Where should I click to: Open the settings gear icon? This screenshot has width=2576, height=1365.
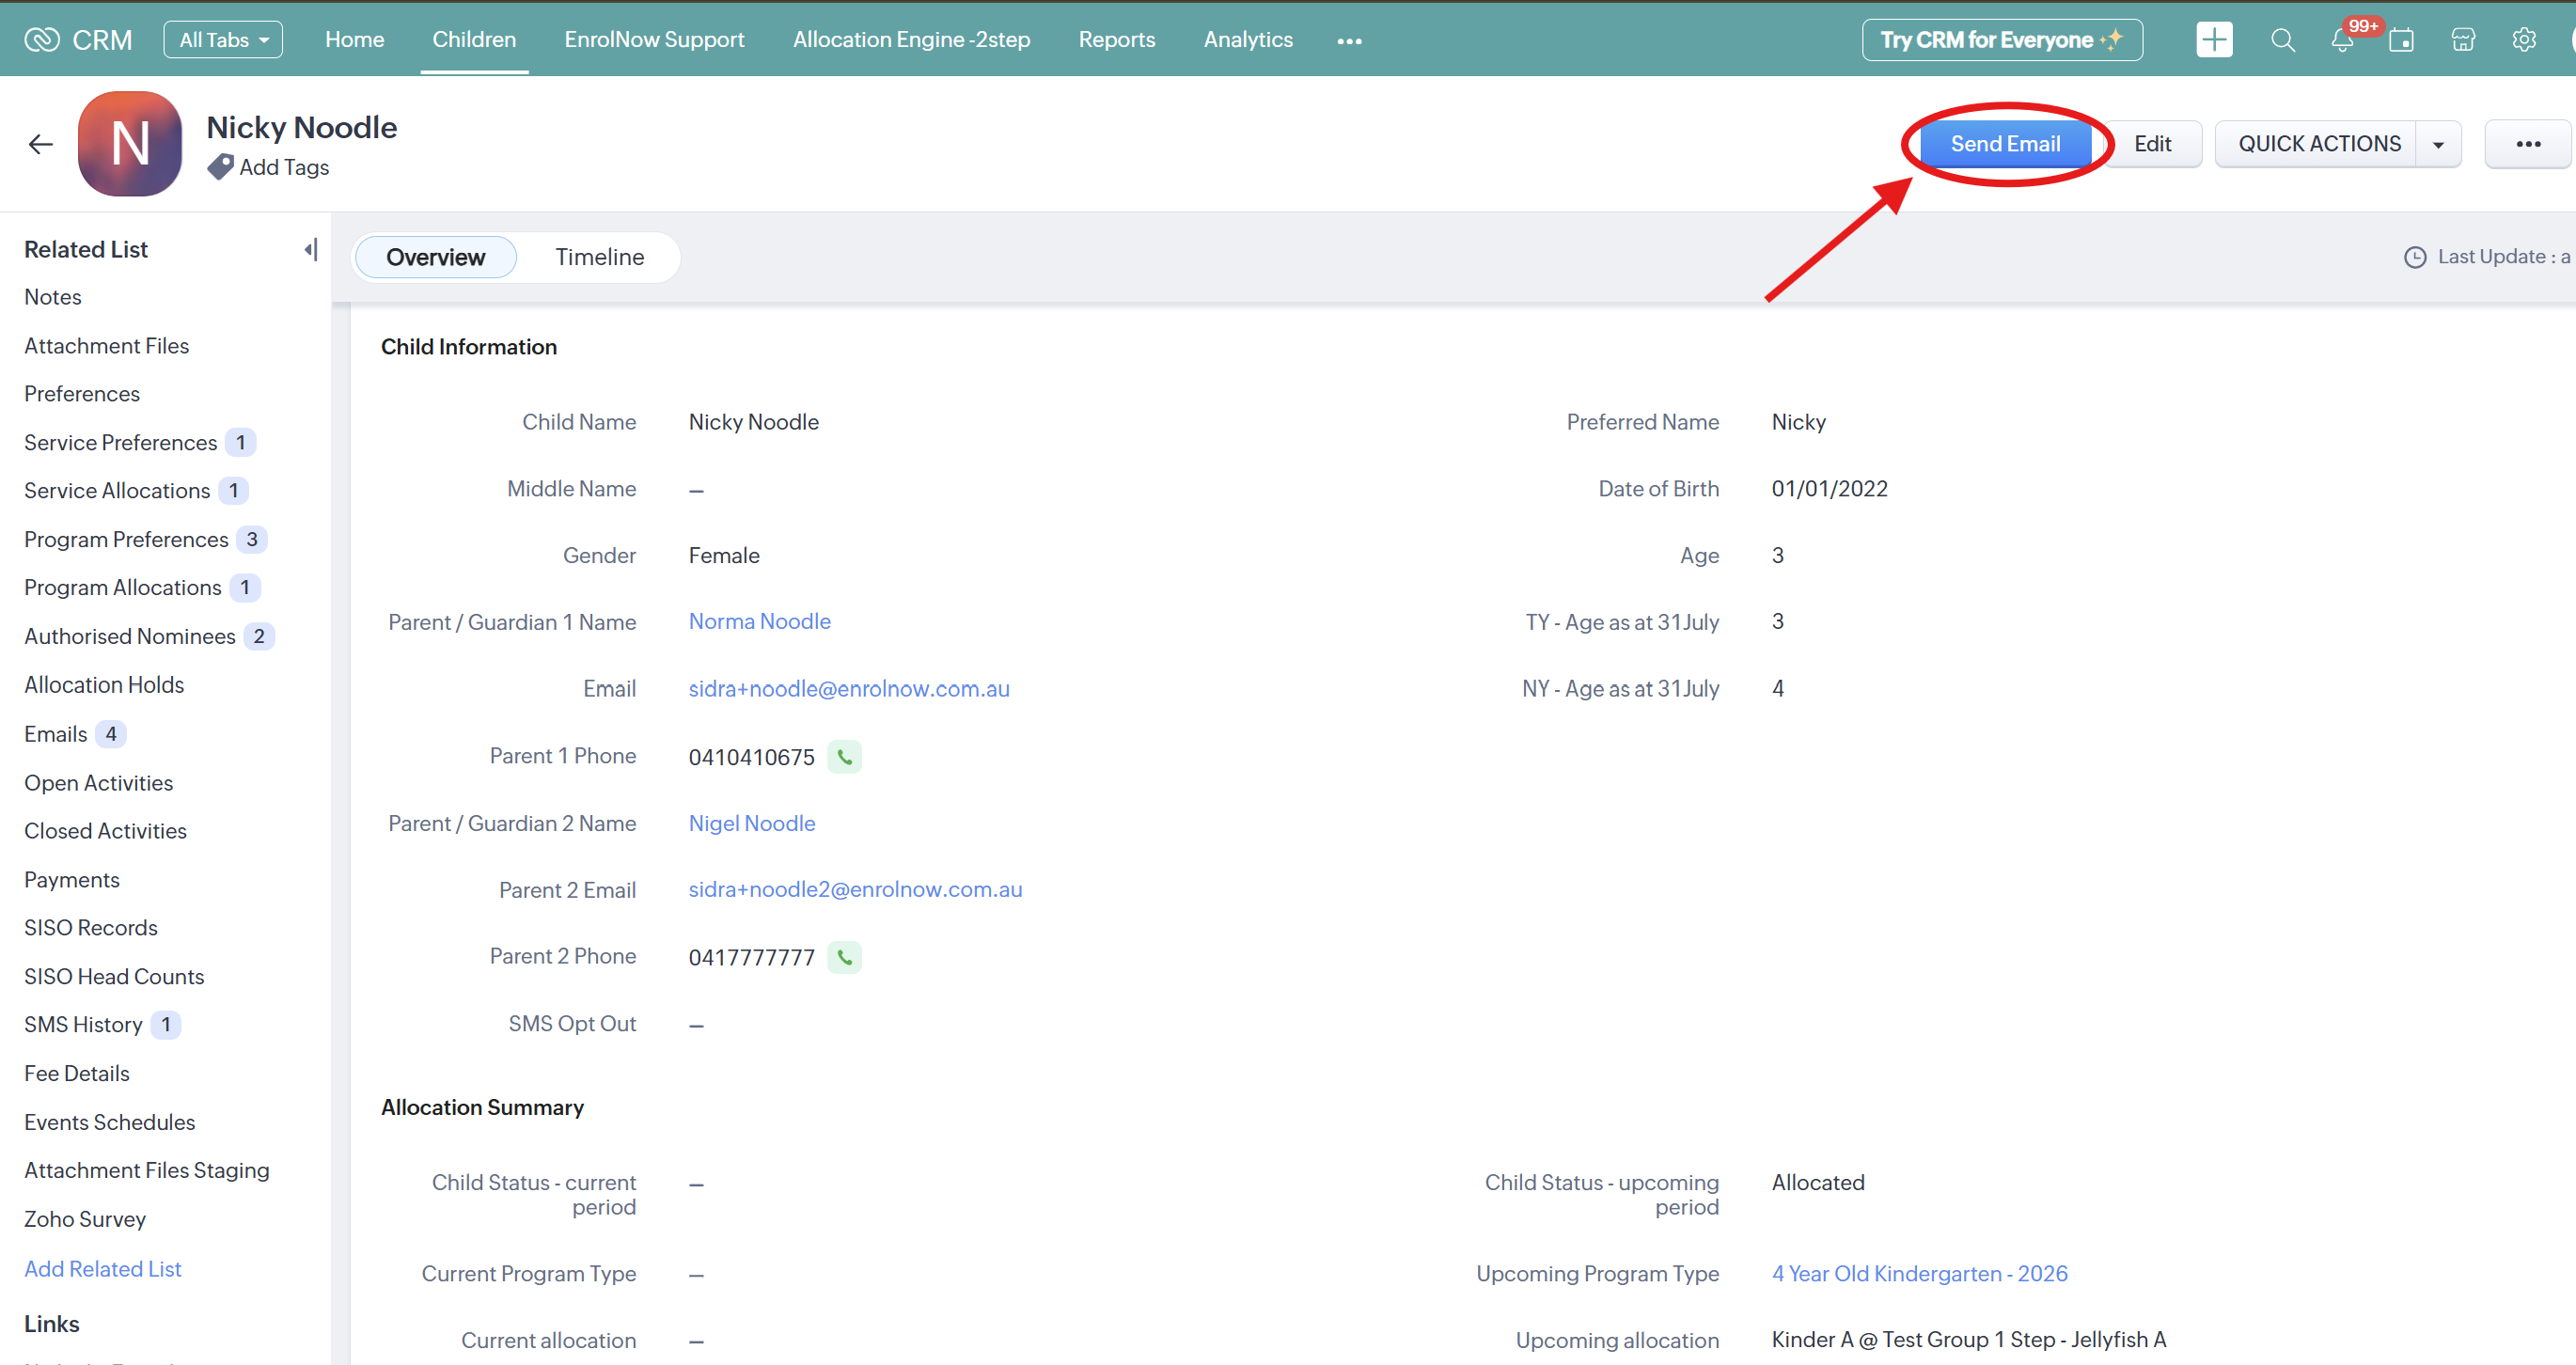(2523, 40)
